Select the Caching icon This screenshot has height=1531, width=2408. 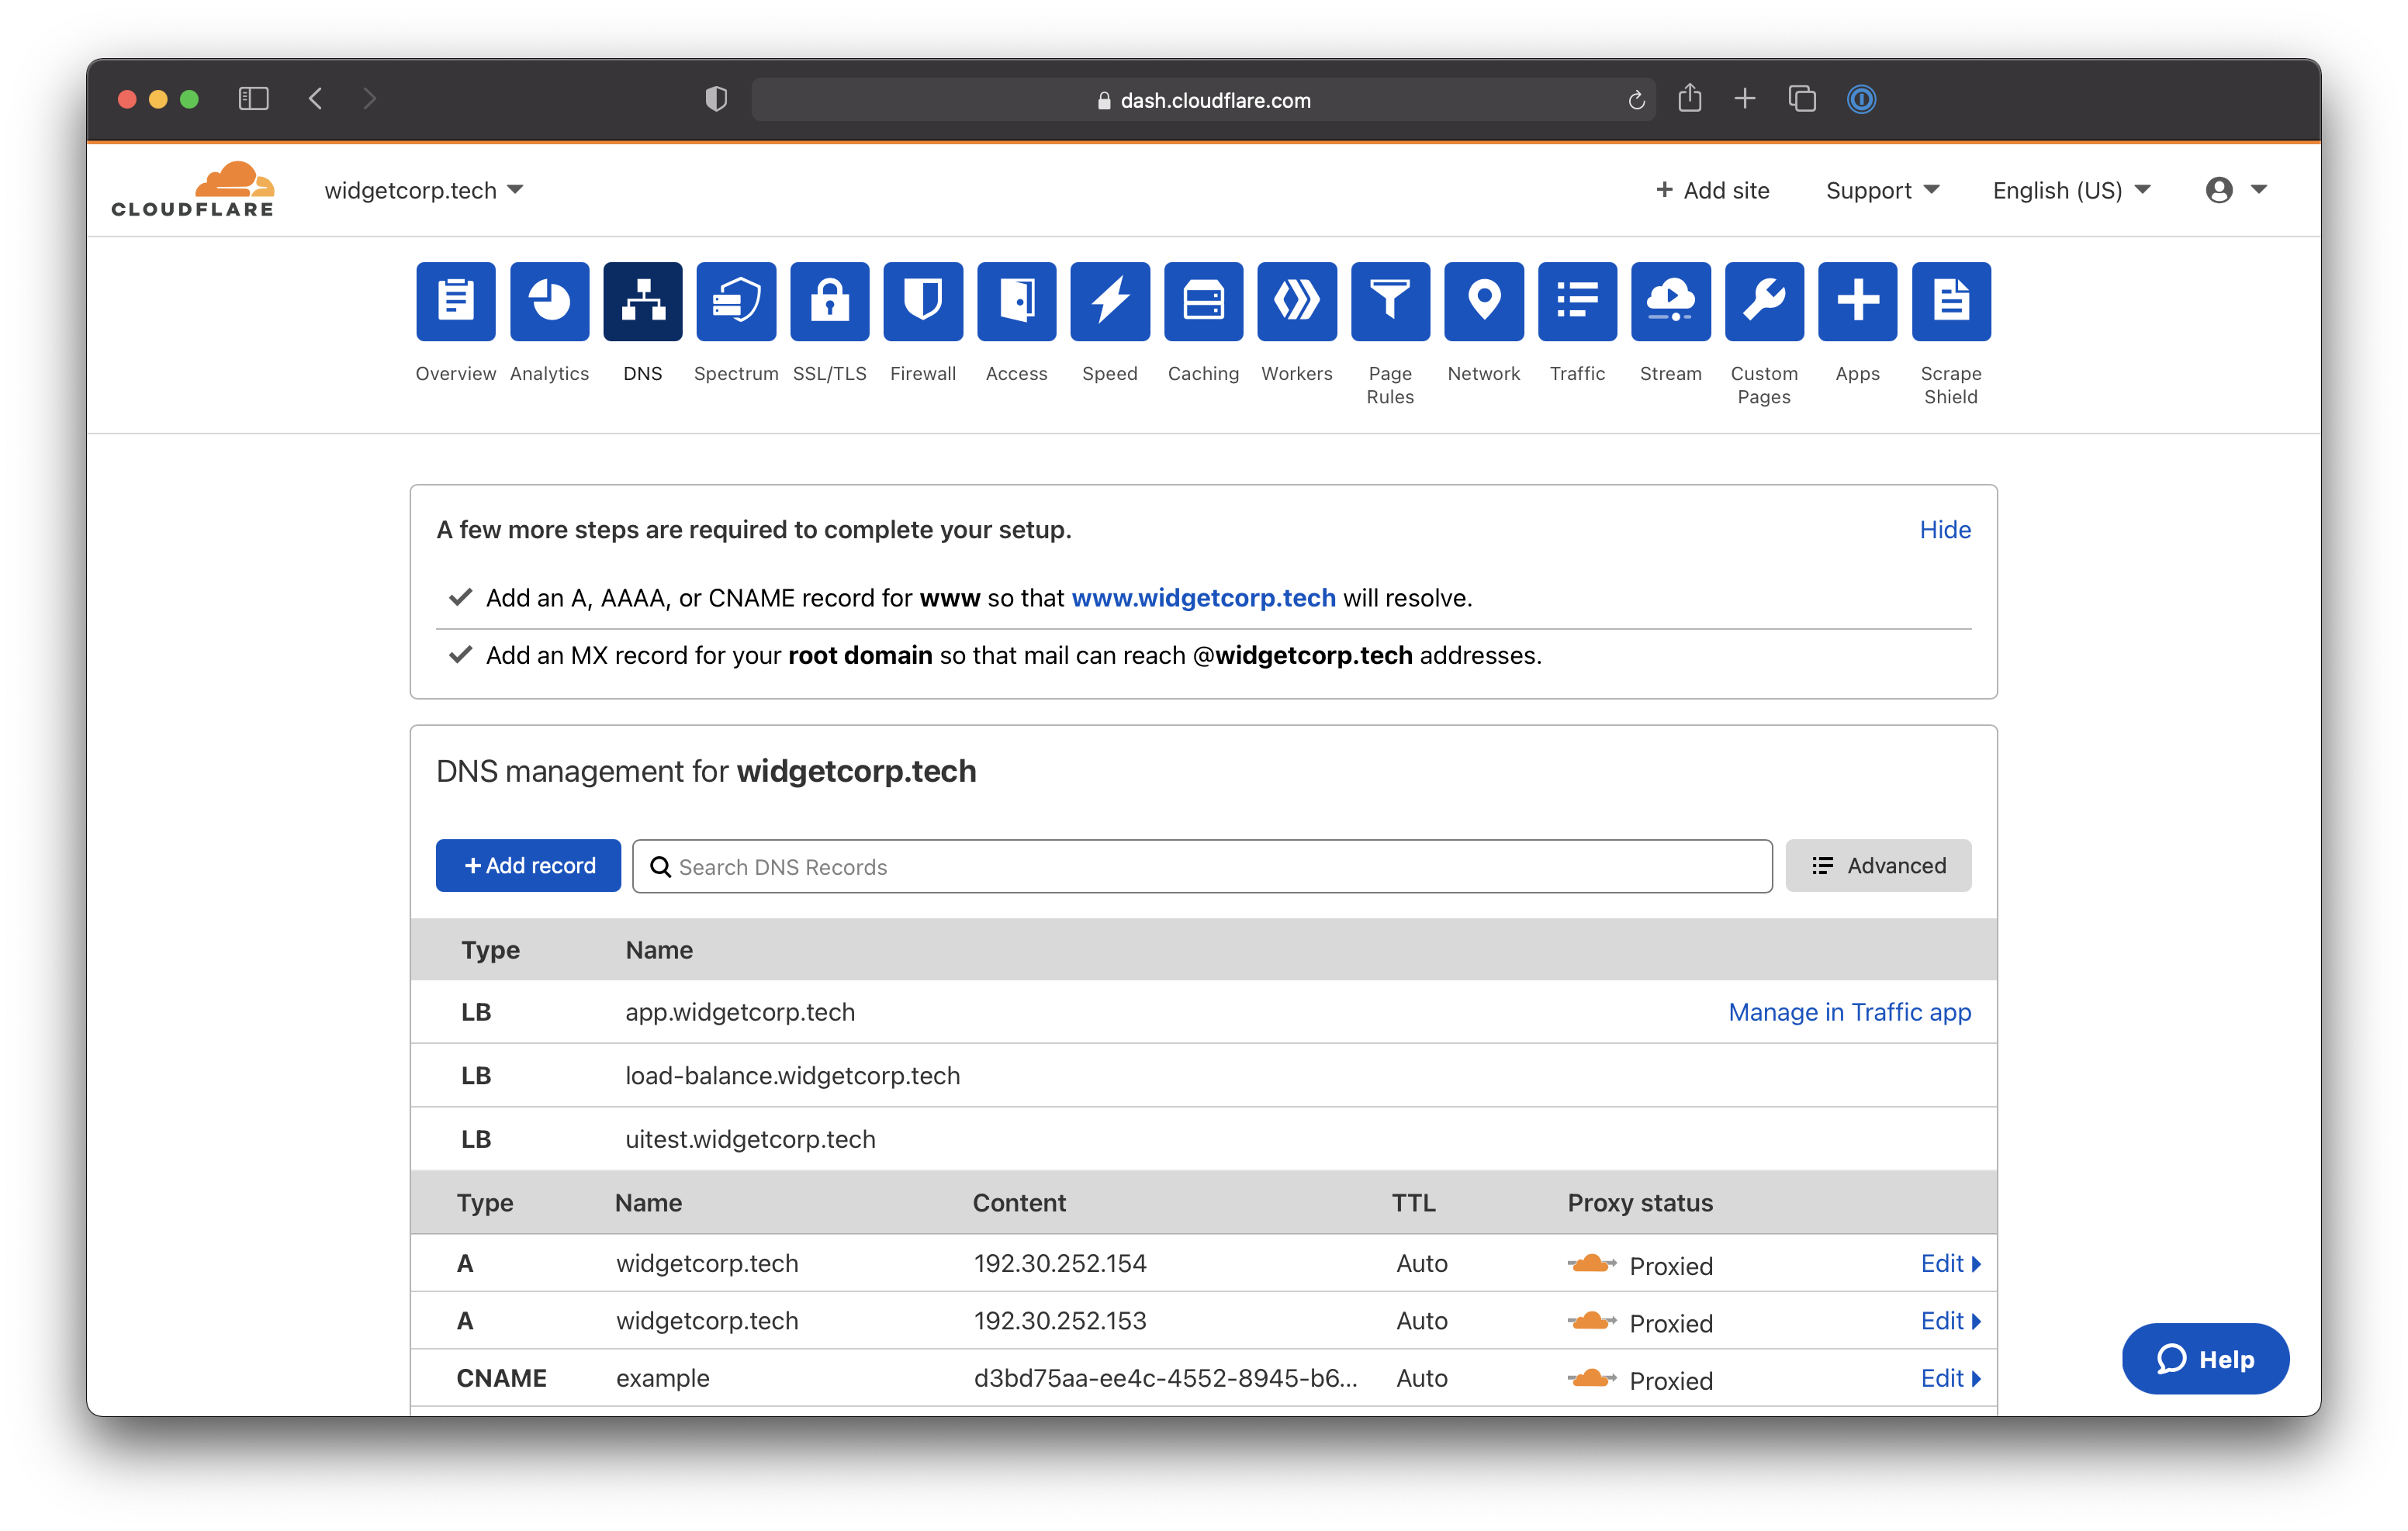1203,301
